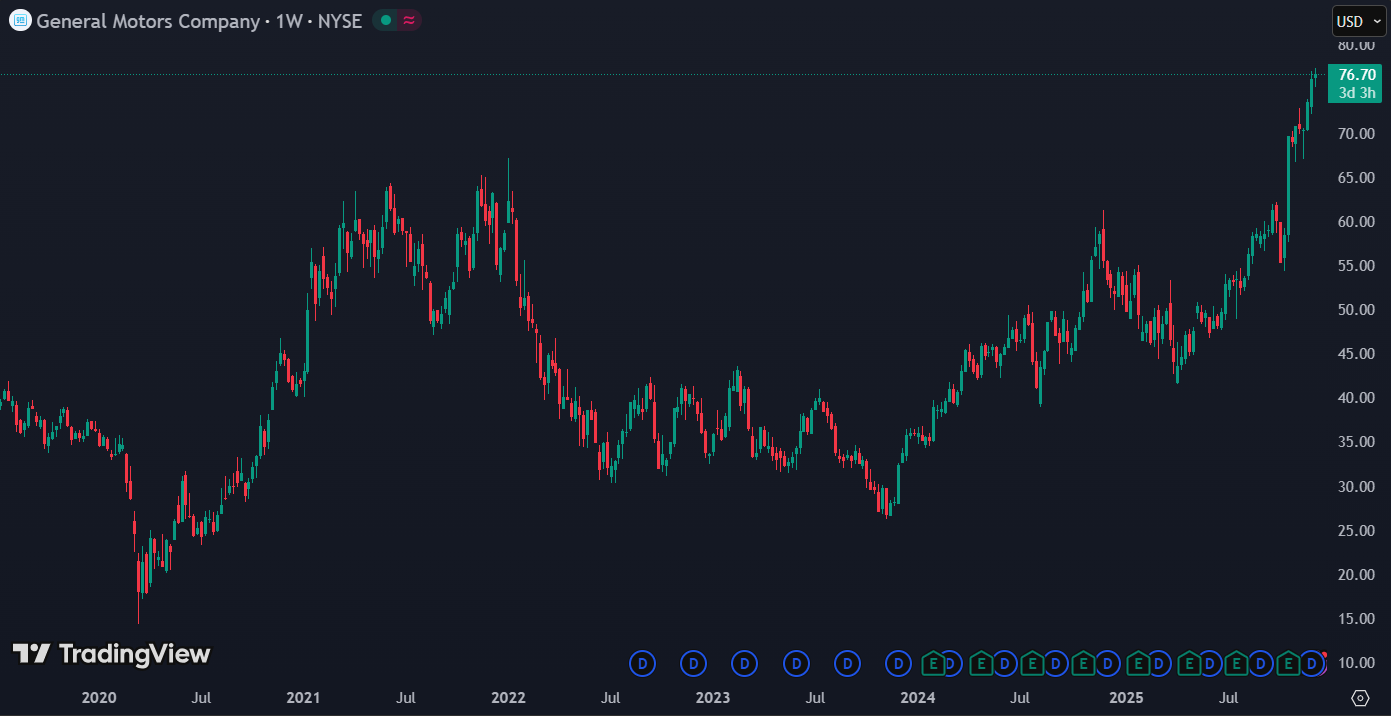The width and height of the screenshot is (1391, 716).
Task: Click the 3d 3h bar countdown label
Action: pos(1357,92)
